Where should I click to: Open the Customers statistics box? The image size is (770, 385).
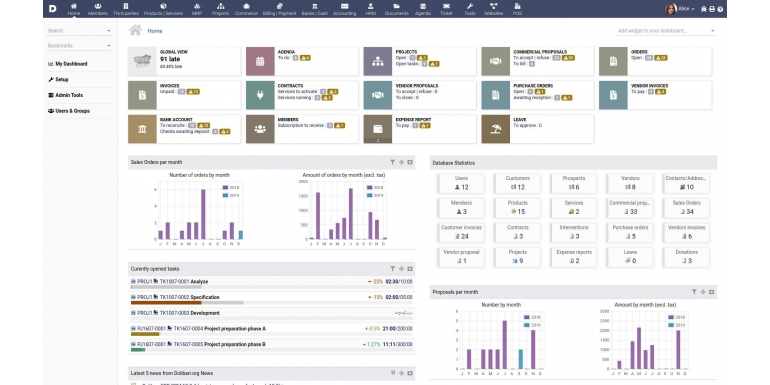518,183
